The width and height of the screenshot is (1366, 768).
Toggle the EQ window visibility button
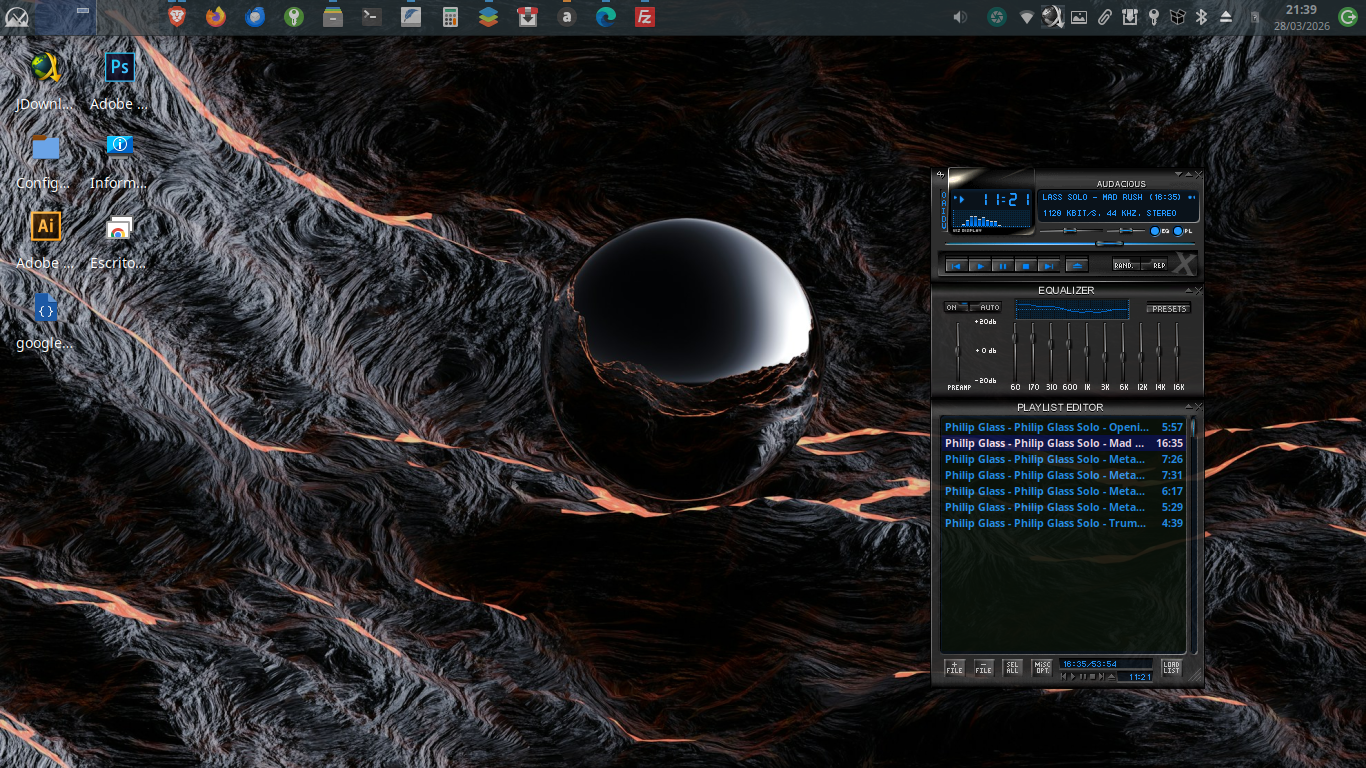pyautogui.click(x=1157, y=232)
